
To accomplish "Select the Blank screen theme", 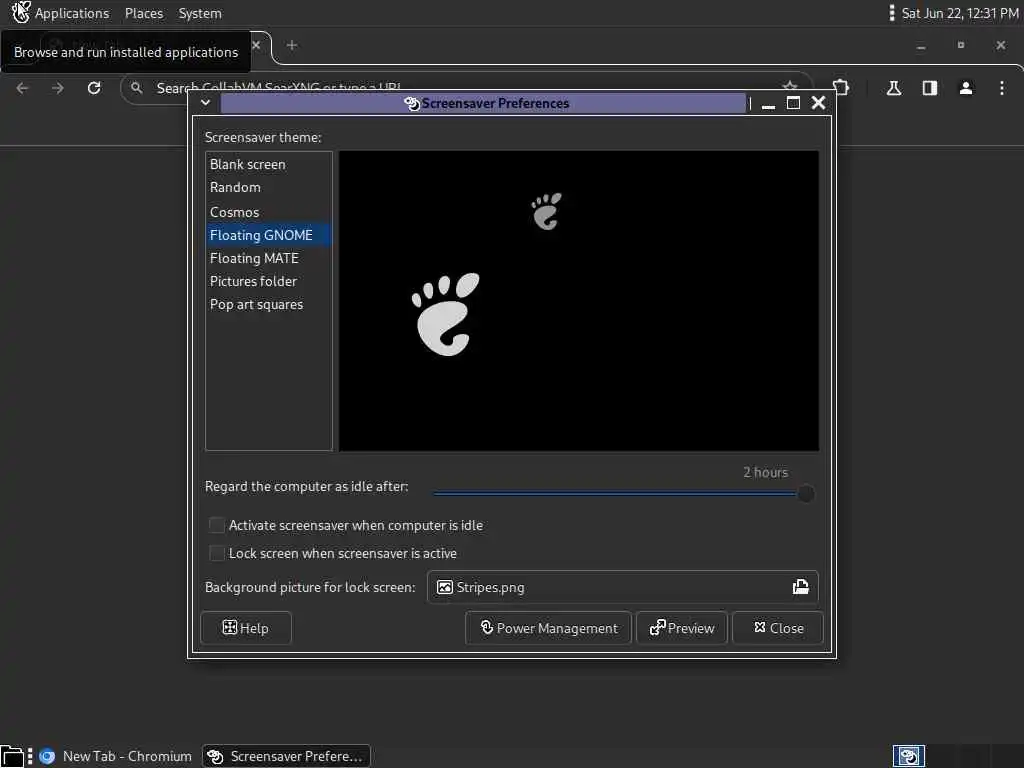I will tap(268, 165).
